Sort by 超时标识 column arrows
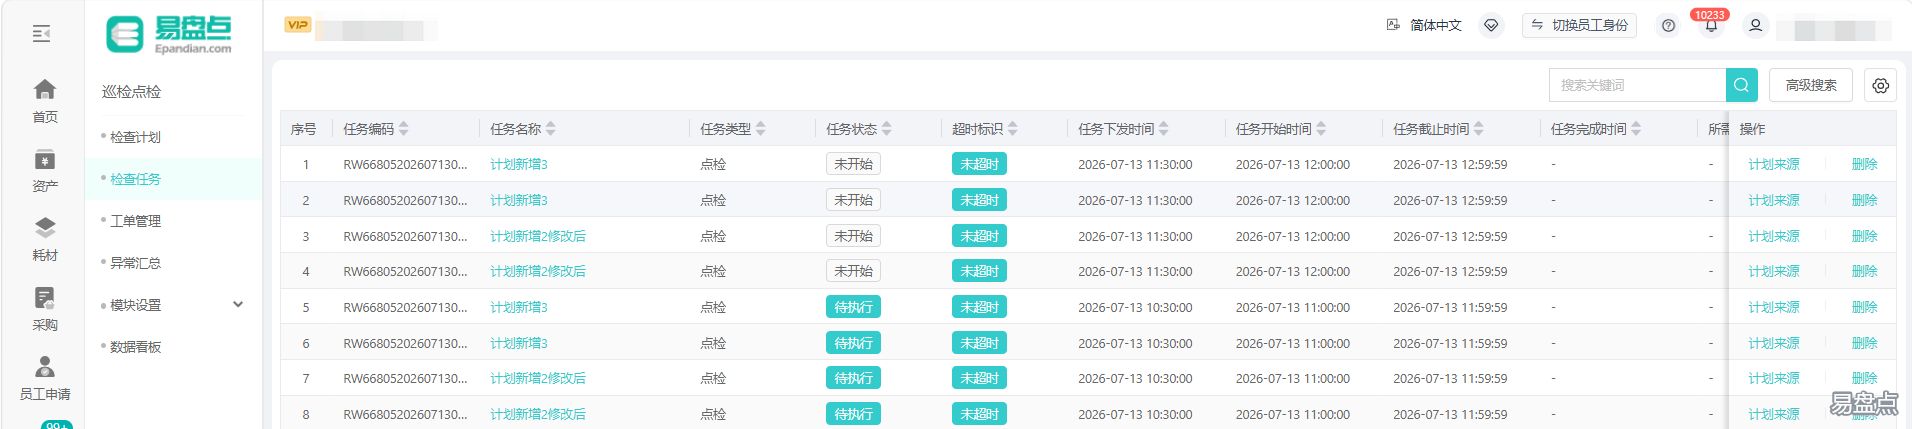1912x429 pixels. click(1012, 129)
